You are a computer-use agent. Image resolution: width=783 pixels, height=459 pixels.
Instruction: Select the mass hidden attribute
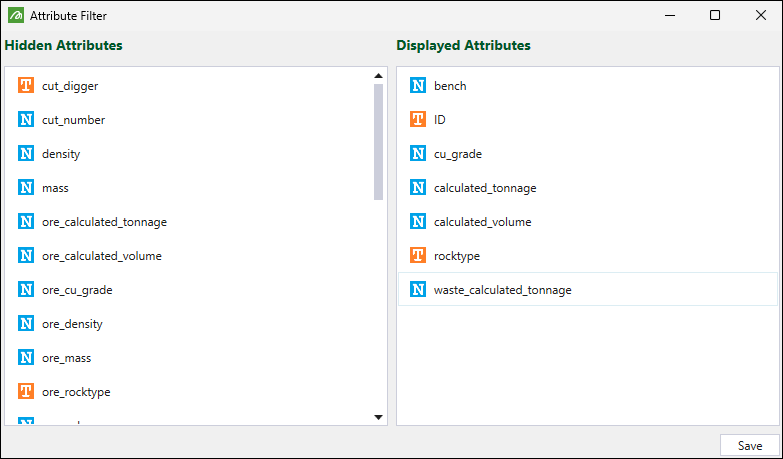(x=55, y=188)
